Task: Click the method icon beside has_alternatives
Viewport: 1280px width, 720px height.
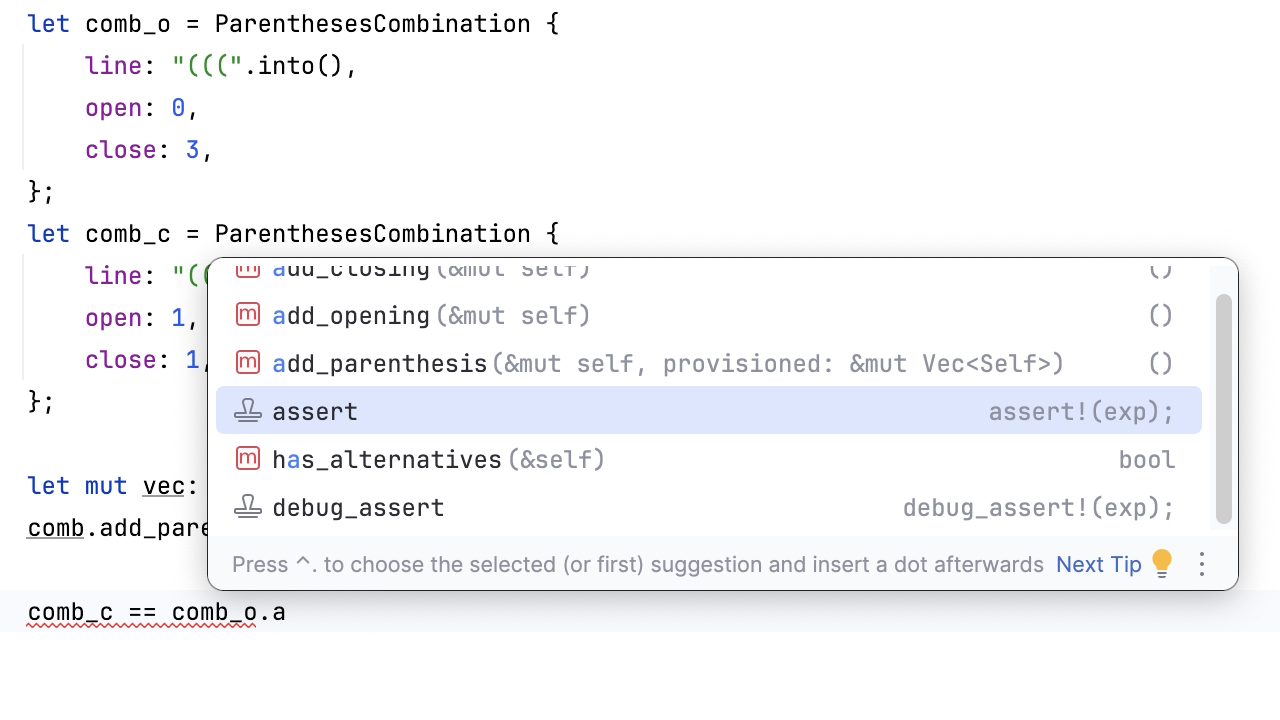Action: (x=248, y=459)
